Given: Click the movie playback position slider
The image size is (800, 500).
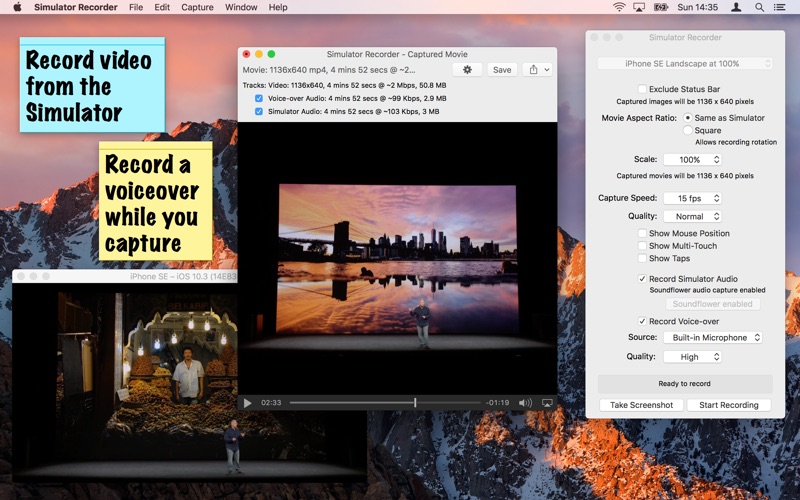Looking at the screenshot, I should (385, 403).
